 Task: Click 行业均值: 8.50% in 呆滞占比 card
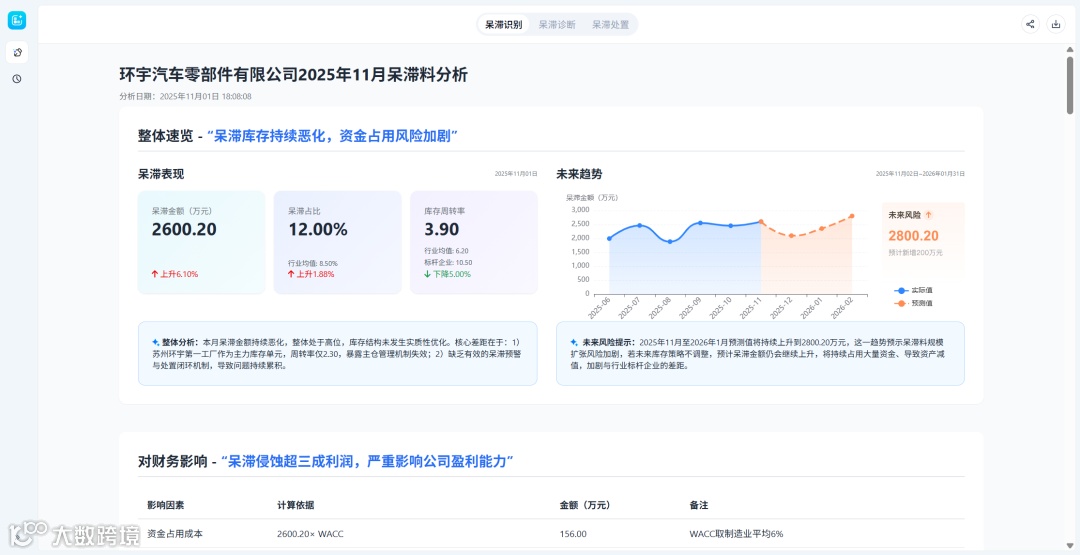313,264
